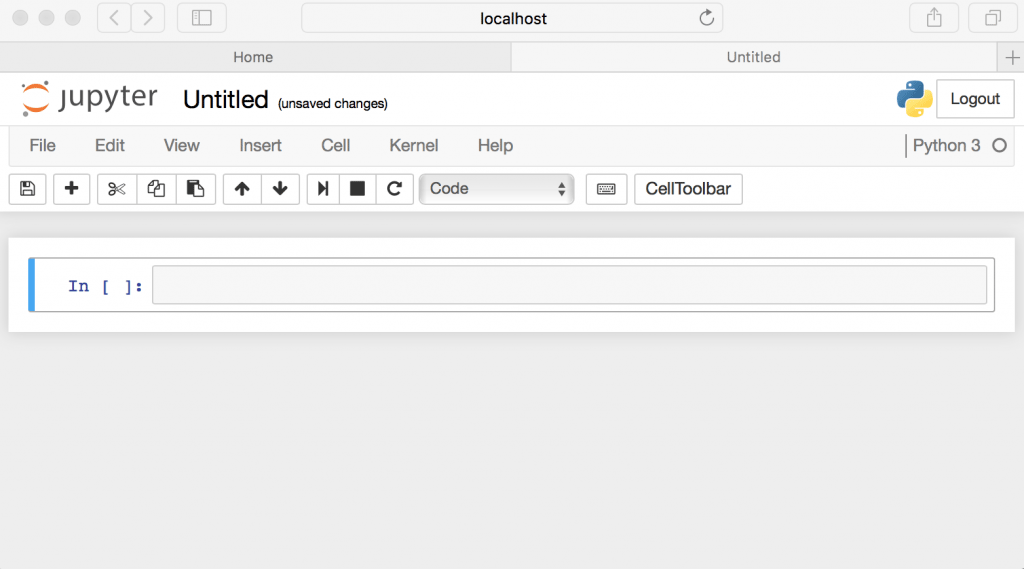Move selected cell up
This screenshot has height=569, width=1024.
click(242, 189)
